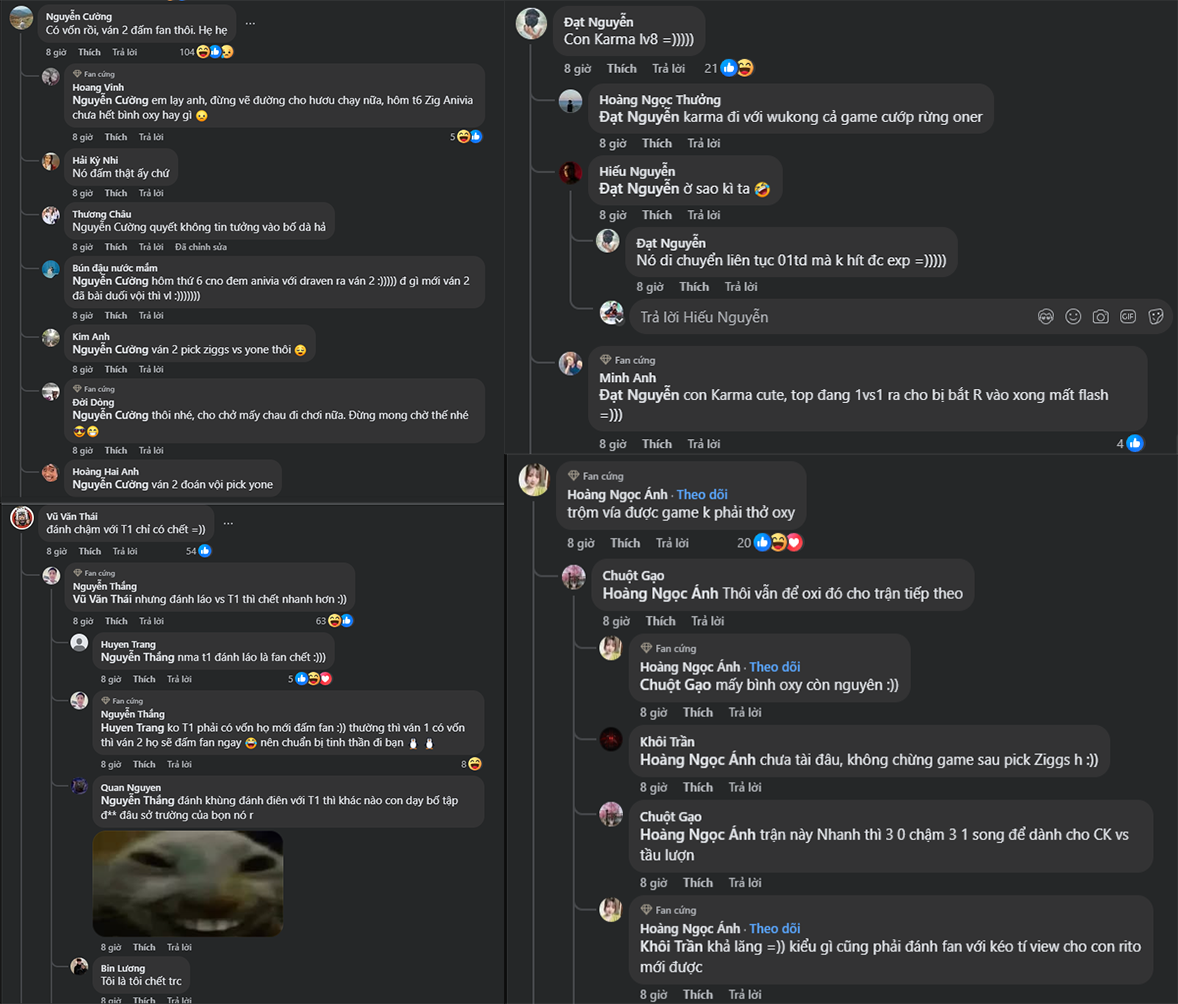1178x1004 pixels.
Task: Open GIF picker in reply box
Action: click(1128, 317)
